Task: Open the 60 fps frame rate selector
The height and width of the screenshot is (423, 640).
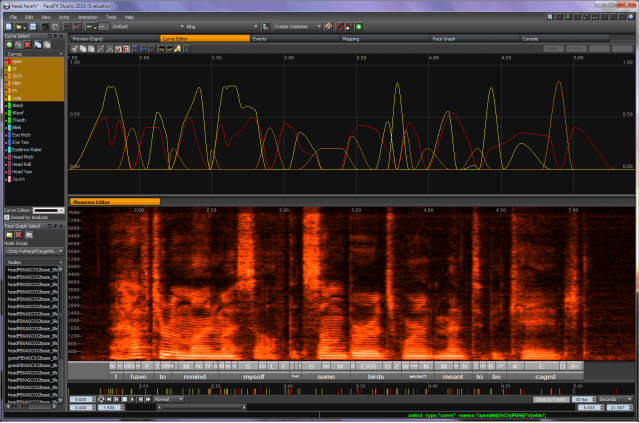Action: tap(583, 399)
